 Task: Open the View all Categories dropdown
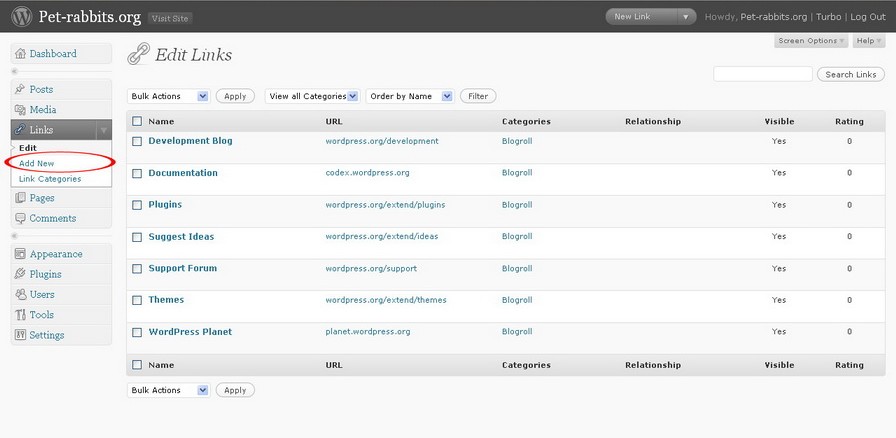pos(312,96)
